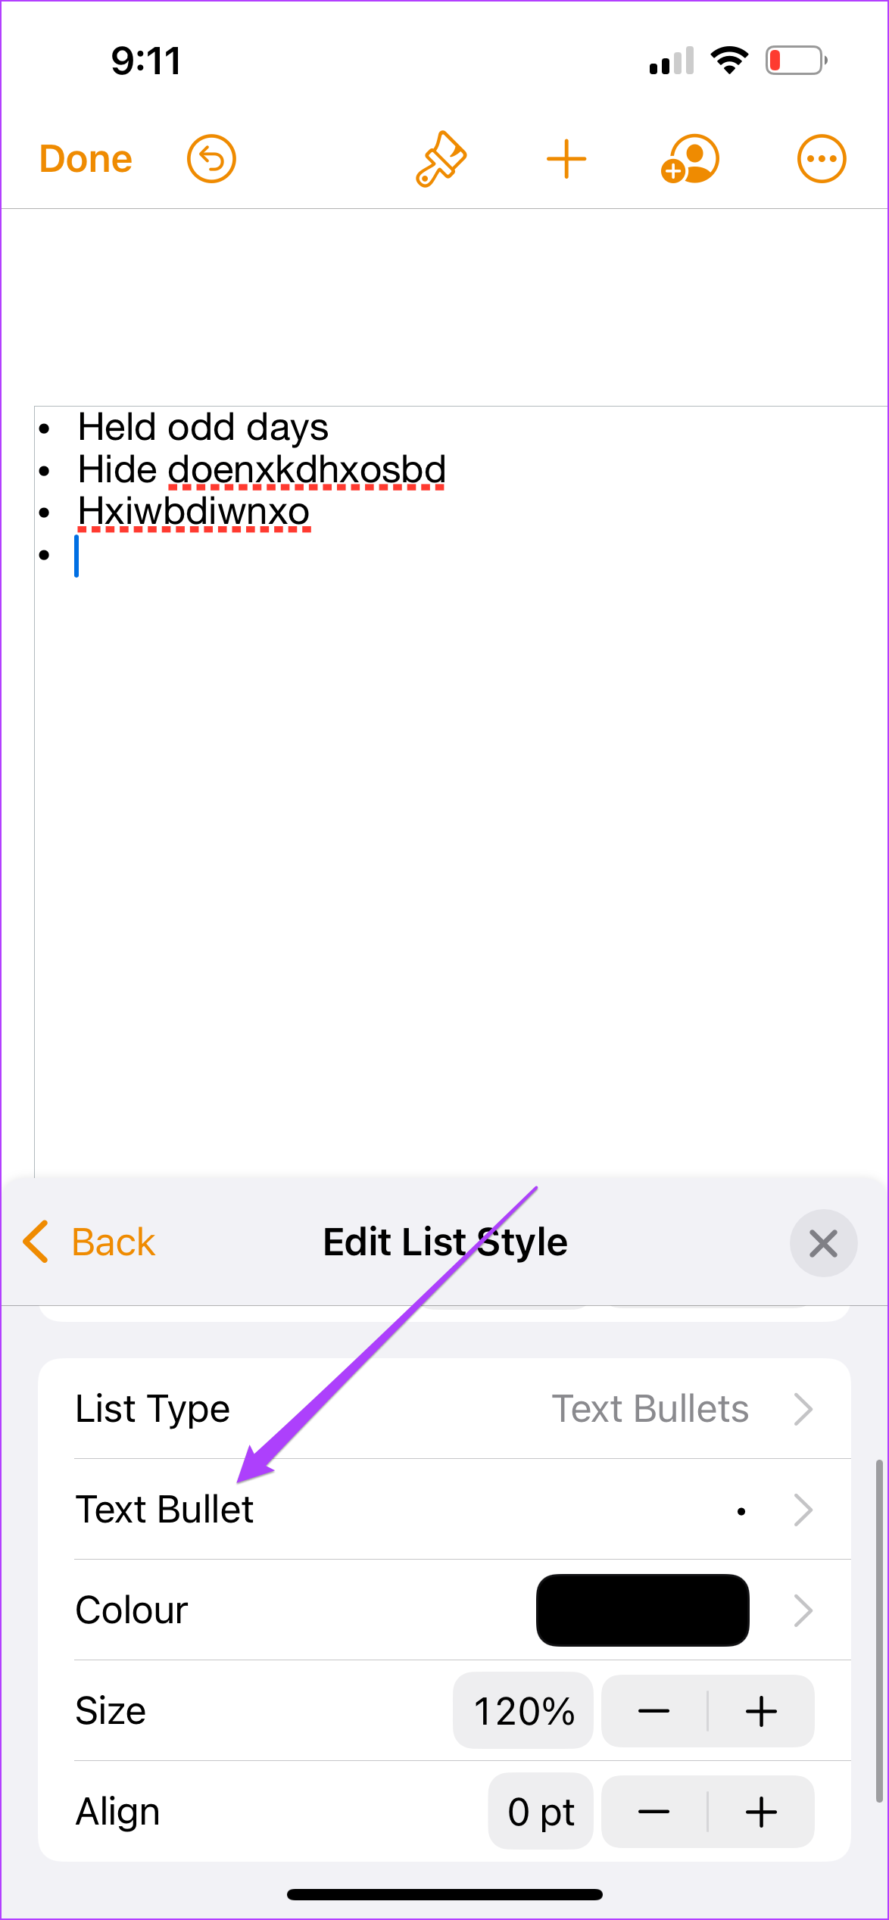The height and width of the screenshot is (1920, 889).
Task: Open the Format paintbrush icon
Action: 441,159
